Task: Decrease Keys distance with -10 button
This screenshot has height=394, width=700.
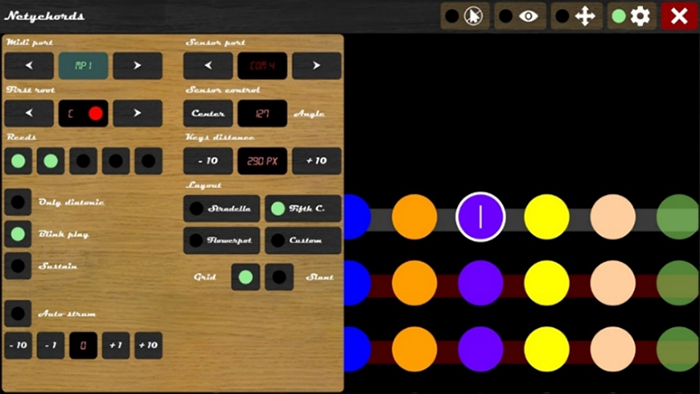Action: [208, 161]
